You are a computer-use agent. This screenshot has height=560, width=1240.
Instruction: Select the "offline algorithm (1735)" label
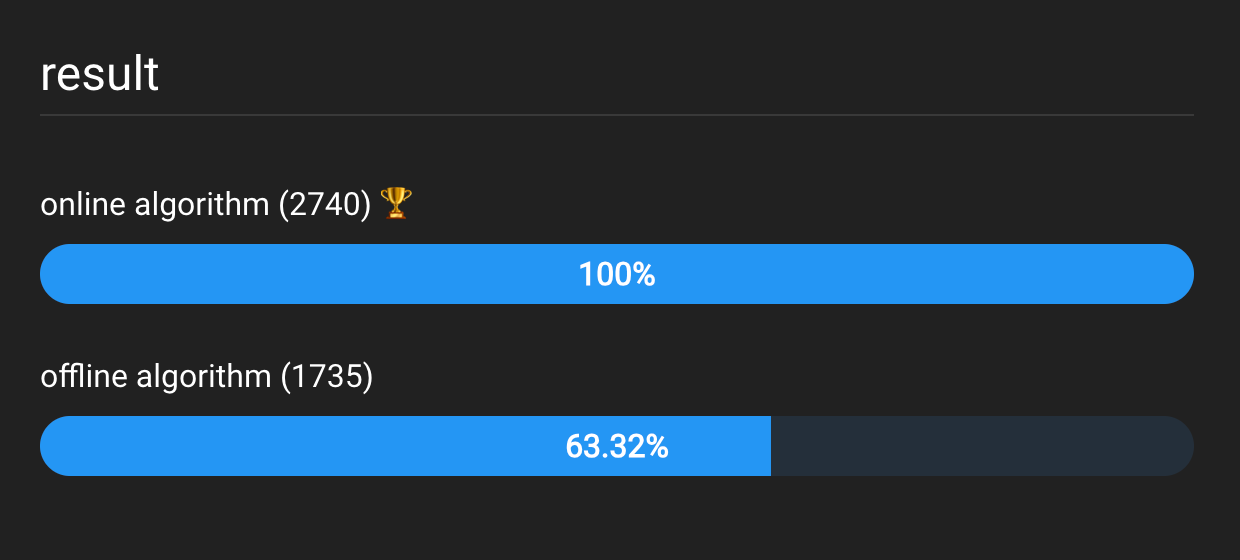click(x=206, y=377)
